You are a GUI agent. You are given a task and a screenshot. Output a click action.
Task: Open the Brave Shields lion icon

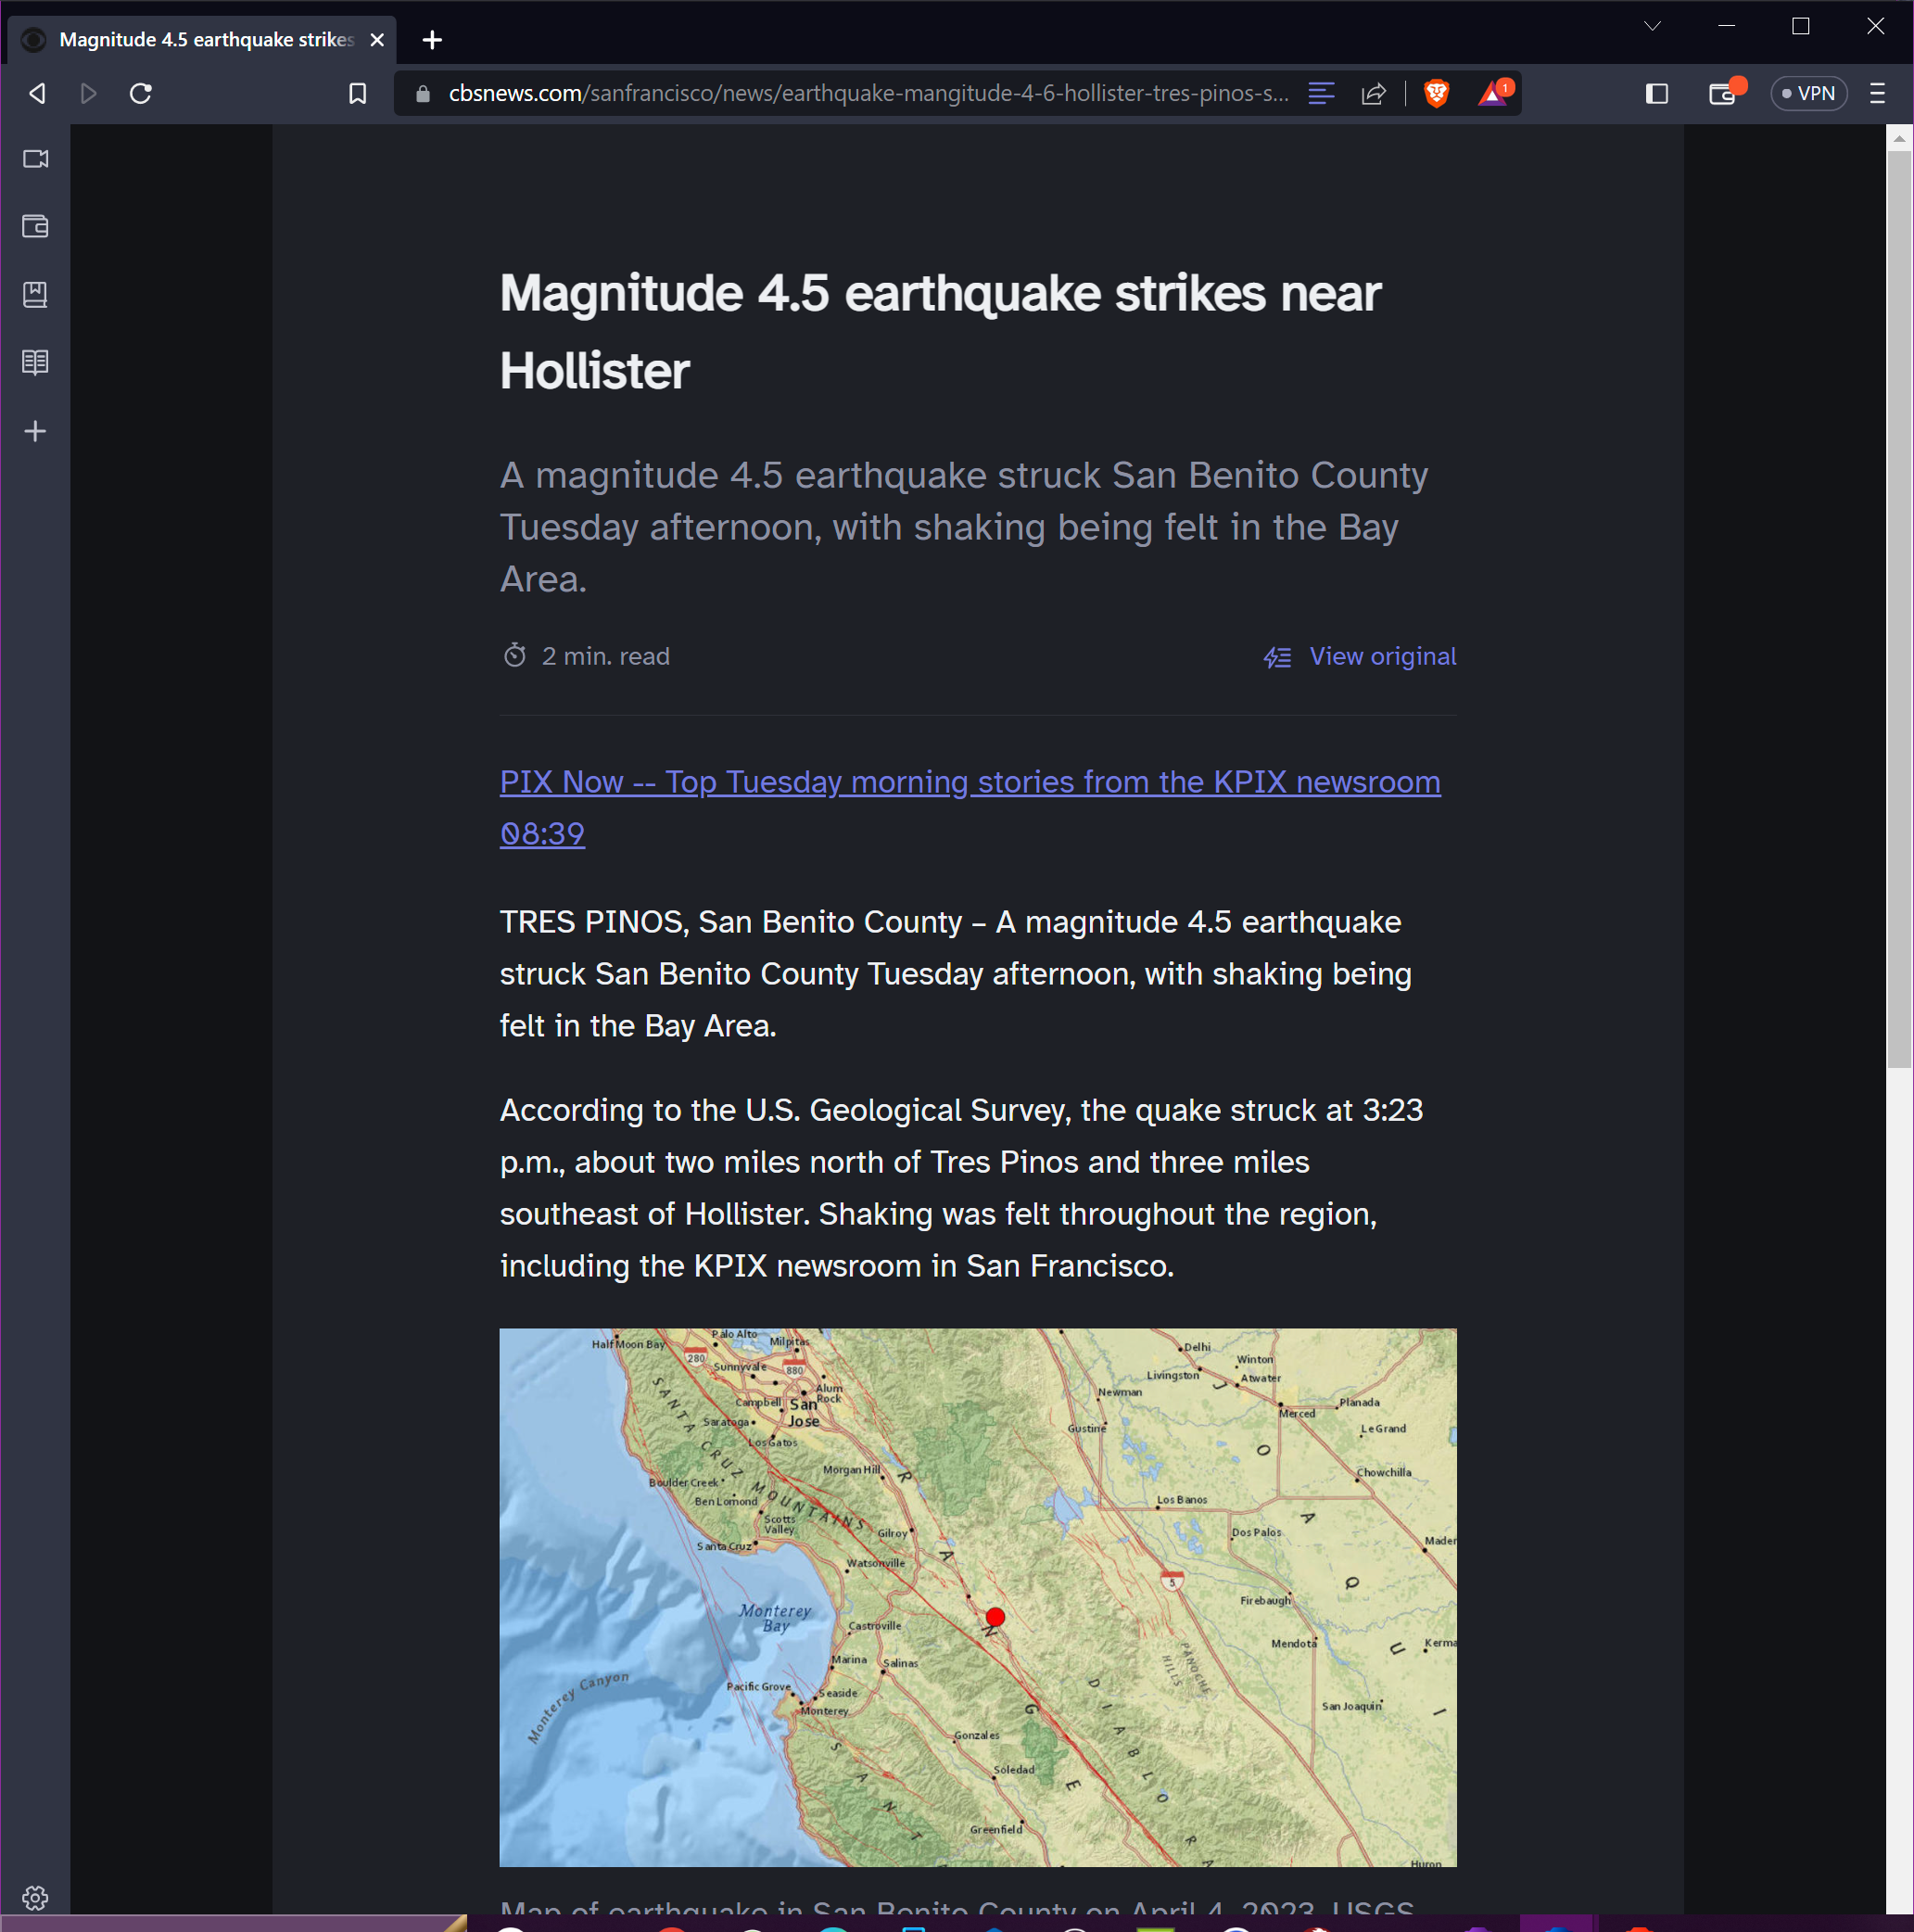click(x=1437, y=93)
